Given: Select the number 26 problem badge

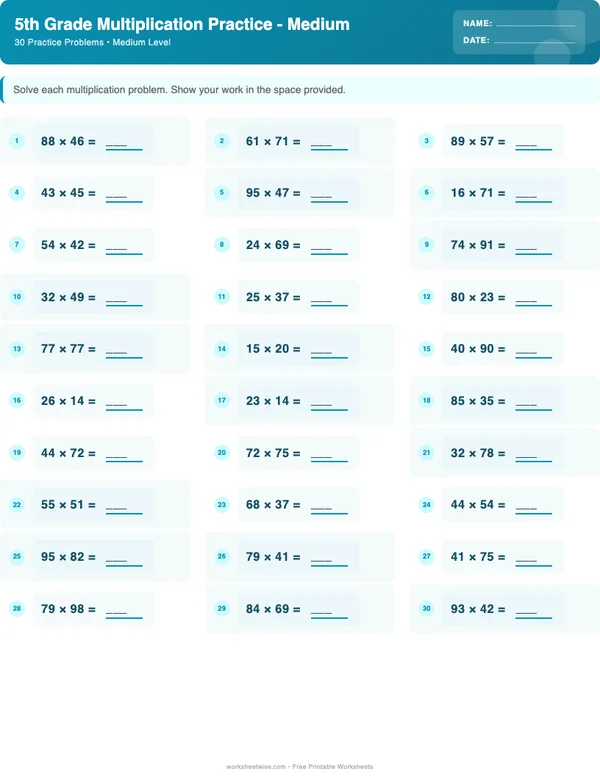Looking at the screenshot, I should 222,557.
